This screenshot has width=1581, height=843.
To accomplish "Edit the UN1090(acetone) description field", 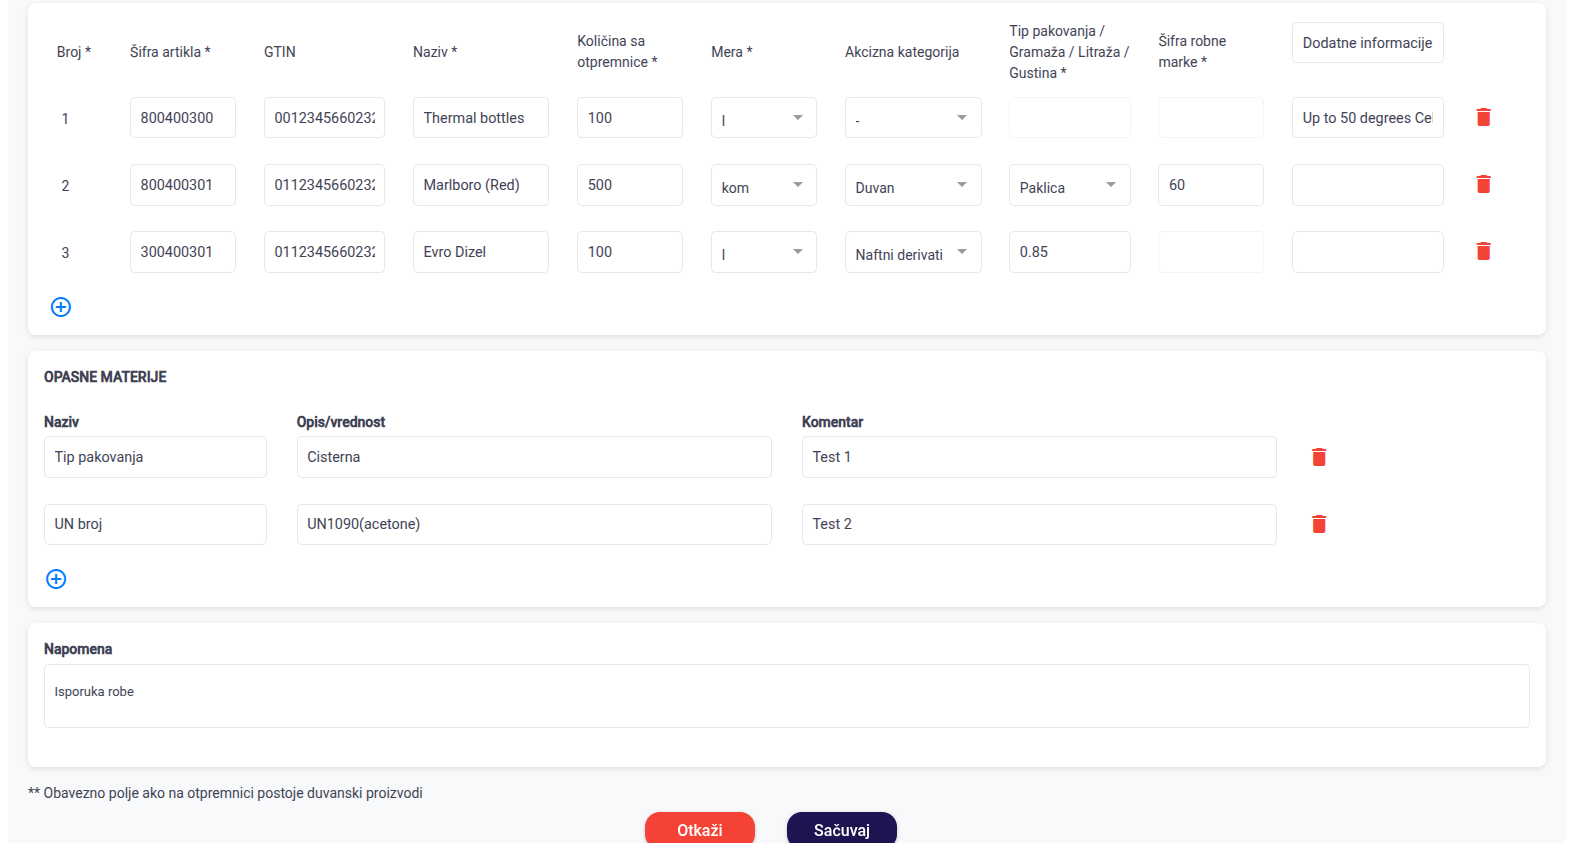I will tap(533, 524).
